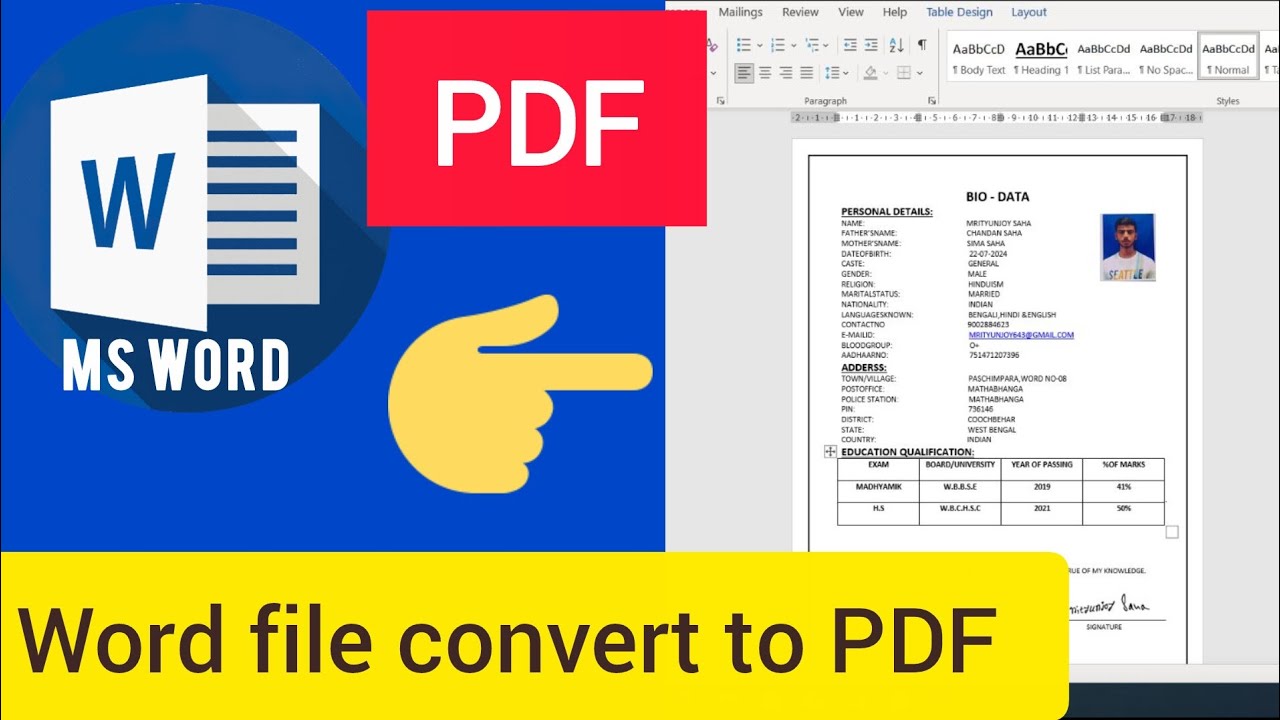Open the Help tab
Screen dimensions: 1280x720
(x=895, y=12)
